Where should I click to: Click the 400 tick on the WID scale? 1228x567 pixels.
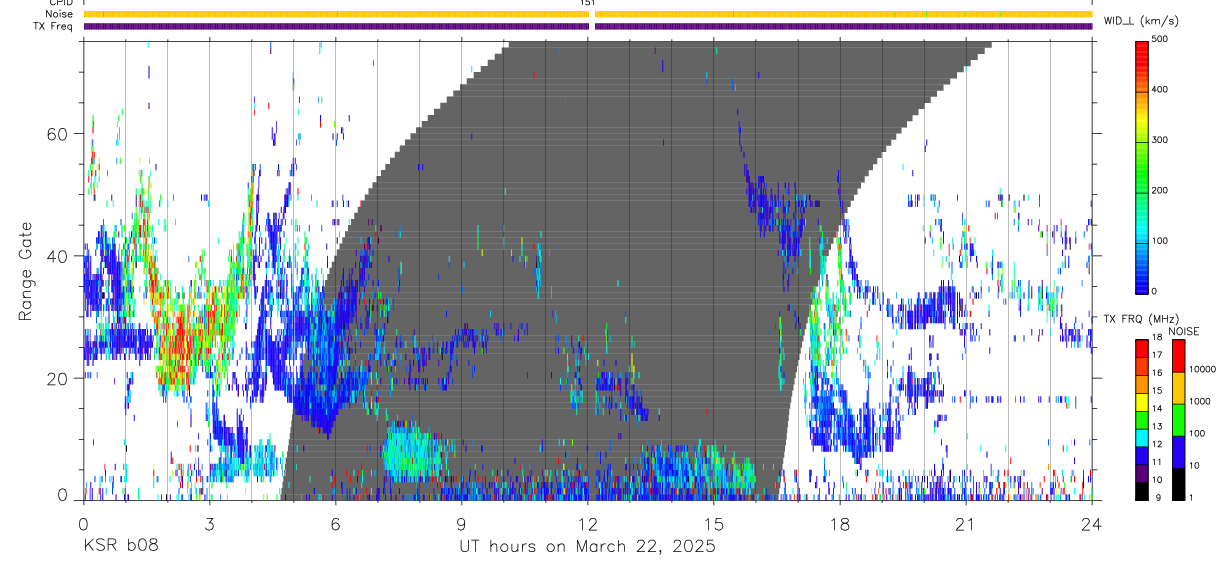1160,90
